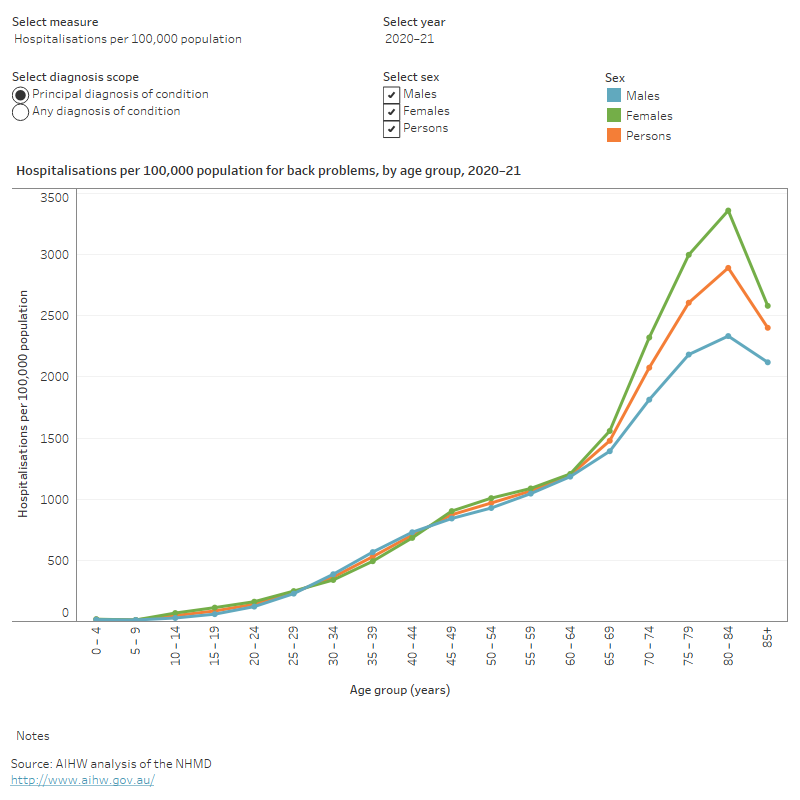This screenshot has height=800, width=800.
Task: Select Any diagnosis of condition option
Action: [x=20, y=112]
